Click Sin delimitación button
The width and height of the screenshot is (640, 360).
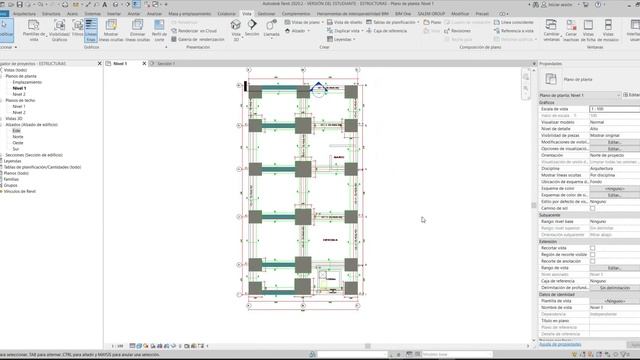click(x=614, y=288)
